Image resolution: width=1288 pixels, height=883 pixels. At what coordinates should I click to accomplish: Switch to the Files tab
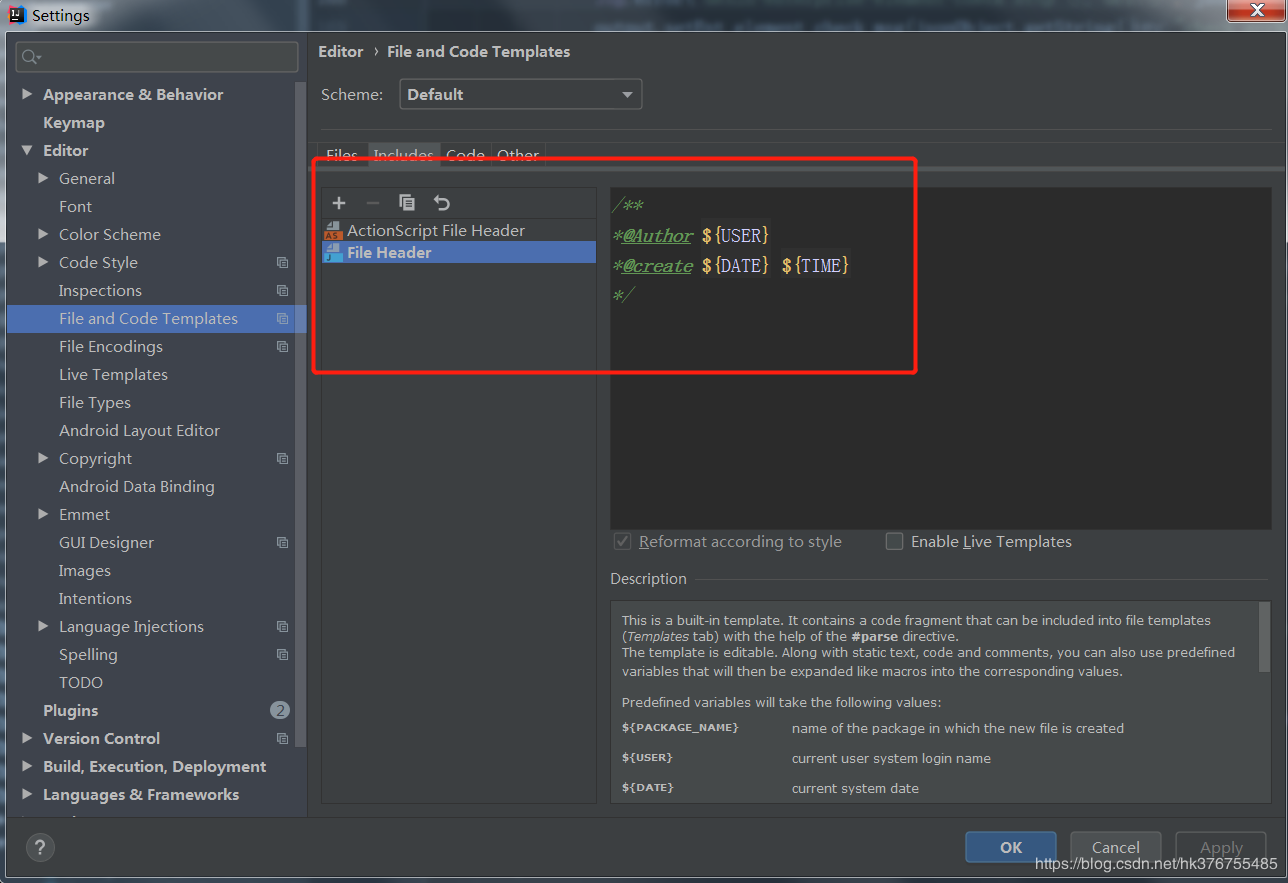coord(342,155)
